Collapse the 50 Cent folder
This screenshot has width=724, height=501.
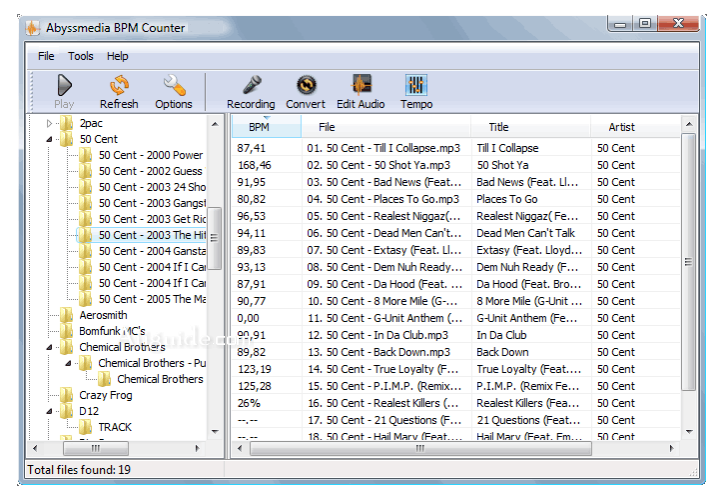click(49, 139)
